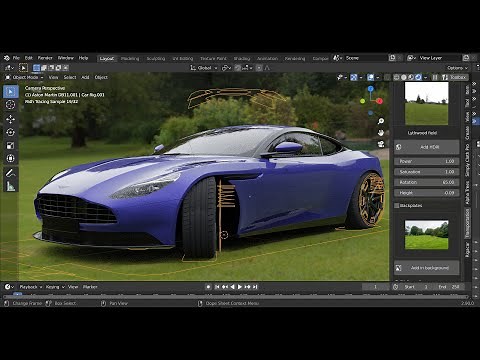
Task: Toggle X-ray mode in viewport header
Action: pyautogui.click(x=387, y=77)
